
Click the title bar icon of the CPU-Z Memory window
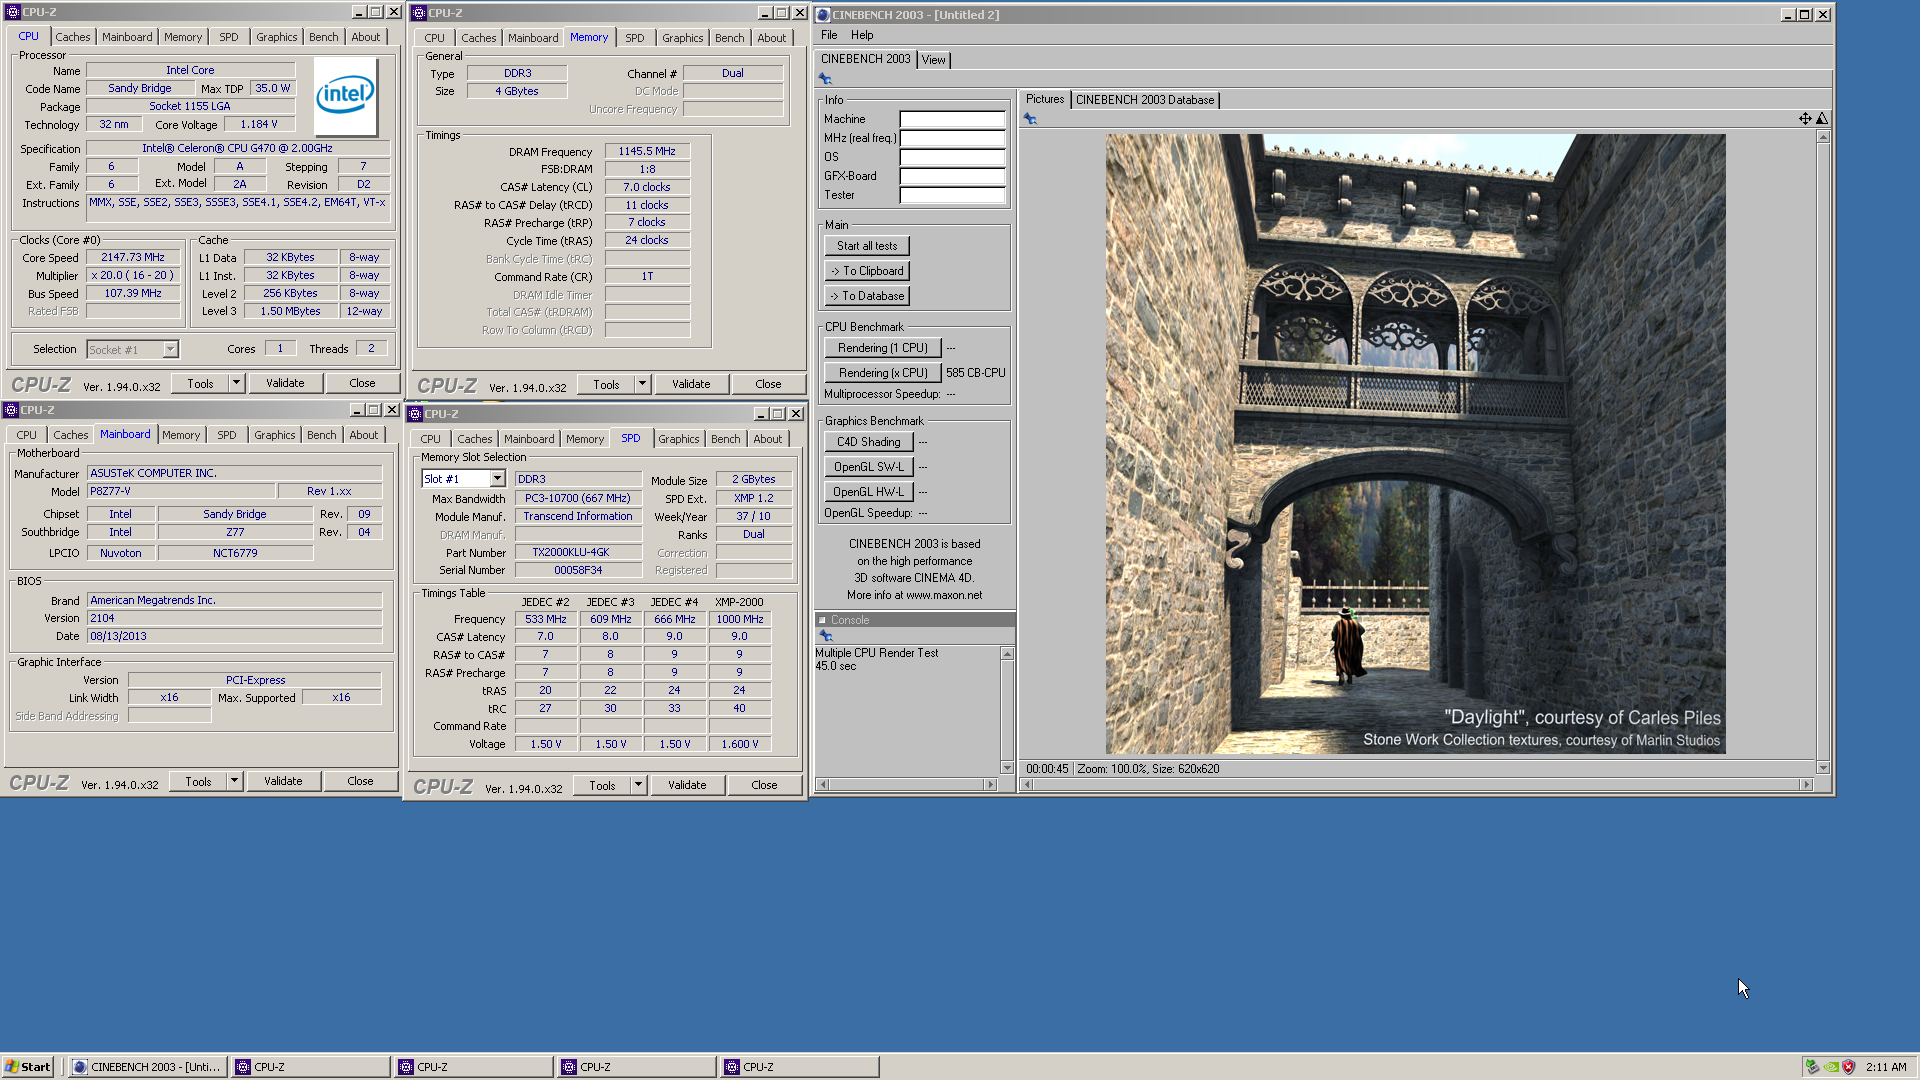[x=419, y=13]
